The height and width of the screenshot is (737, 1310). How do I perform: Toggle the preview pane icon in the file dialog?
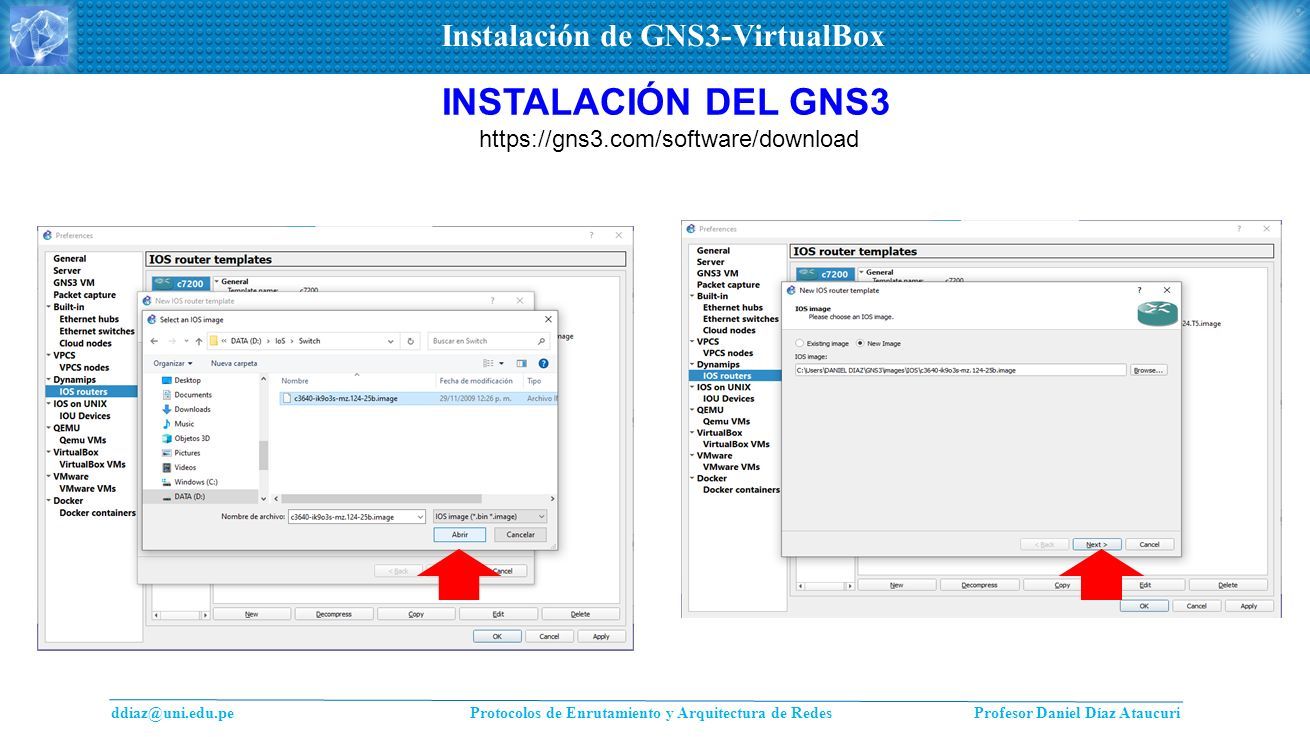[521, 363]
